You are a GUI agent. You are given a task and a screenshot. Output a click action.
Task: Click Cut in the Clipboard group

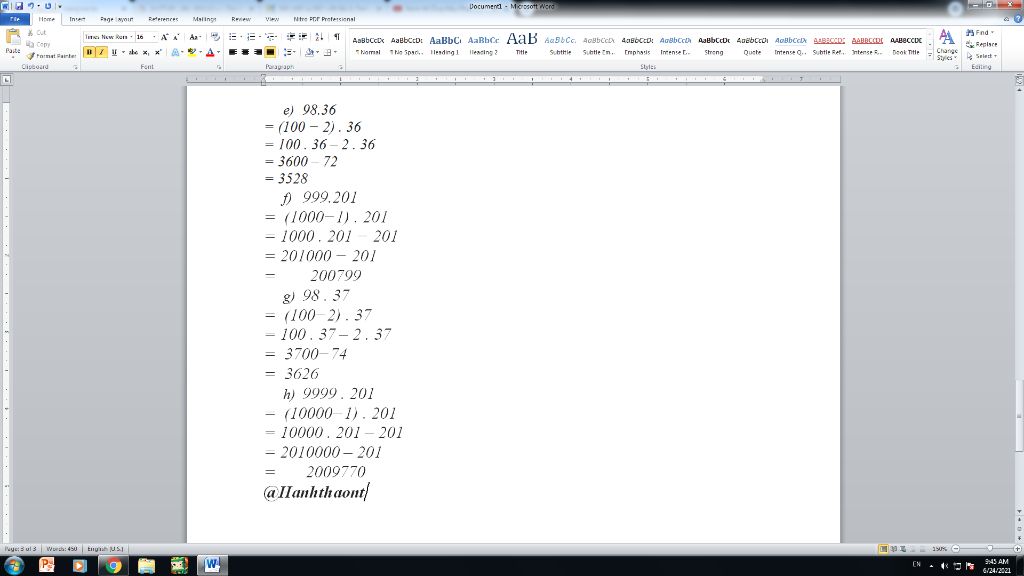[37, 33]
